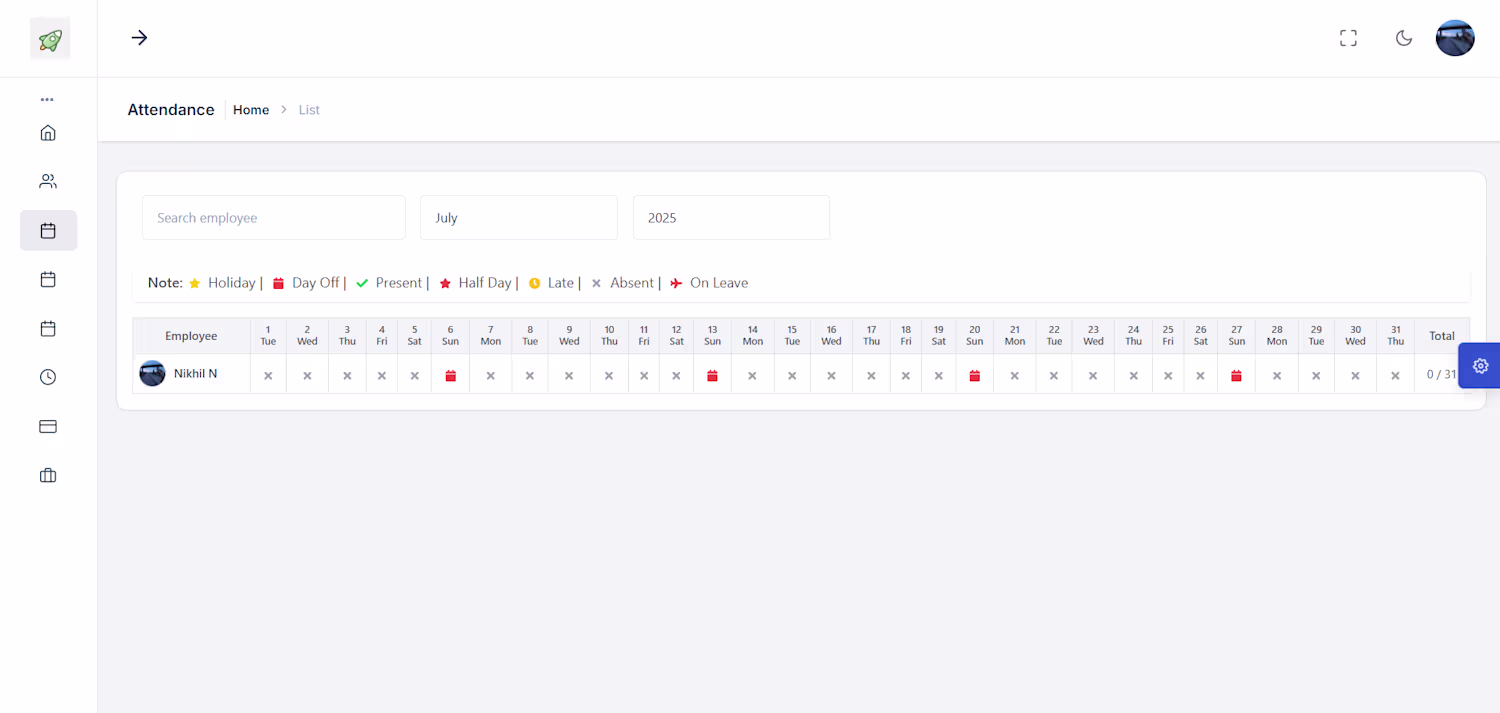Open the July month dropdown
1500x713 pixels.
click(x=519, y=217)
